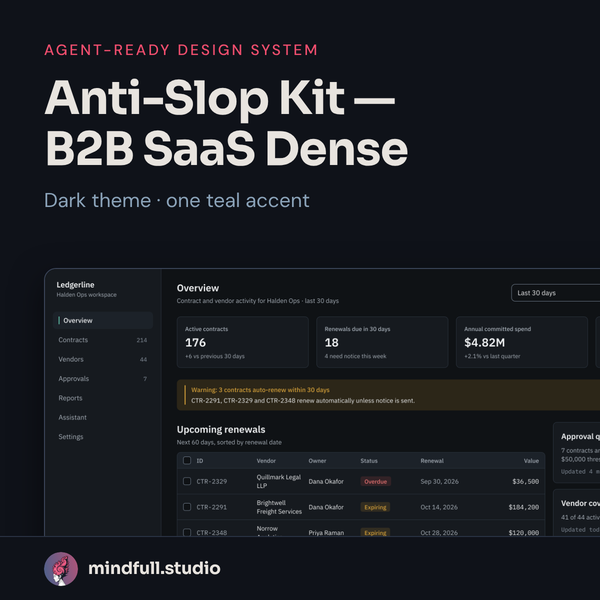Screen dimensions: 600x600
Task: Click the $36,500 value cell
Action: [x=525, y=481]
